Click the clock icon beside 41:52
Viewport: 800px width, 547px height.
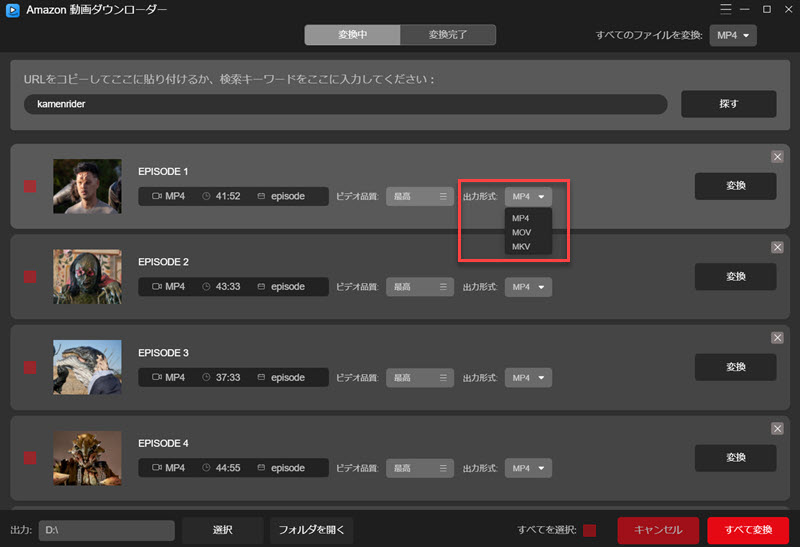point(206,196)
